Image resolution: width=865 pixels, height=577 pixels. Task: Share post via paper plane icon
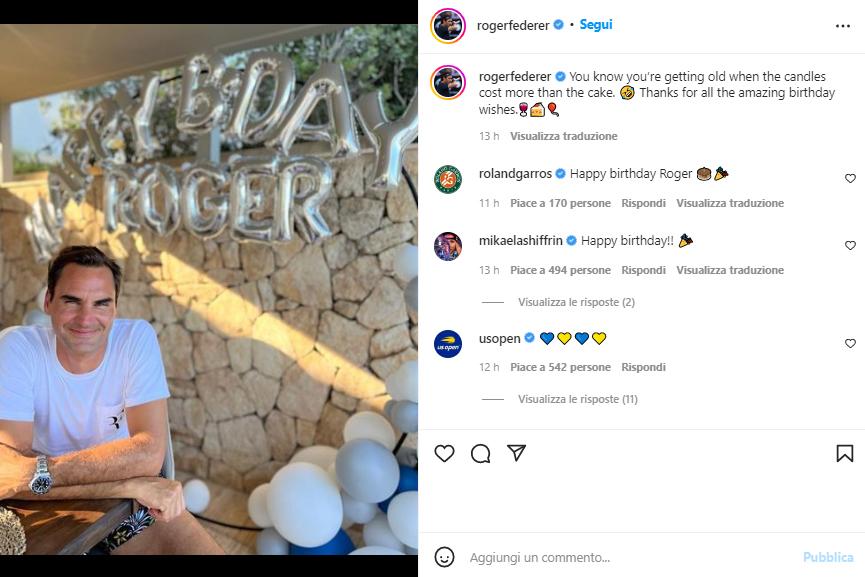click(x=516, y=453)
